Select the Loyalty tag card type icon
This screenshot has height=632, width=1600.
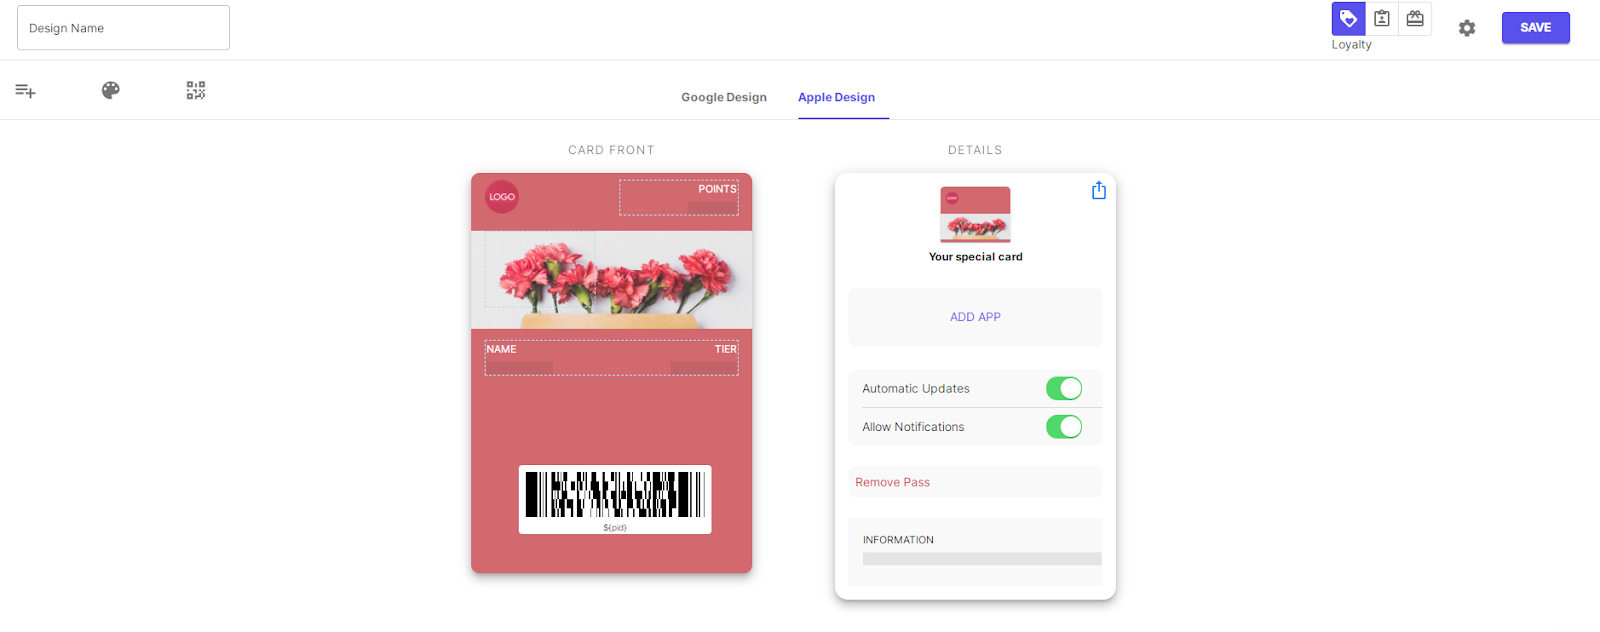tap(1348, 19)
